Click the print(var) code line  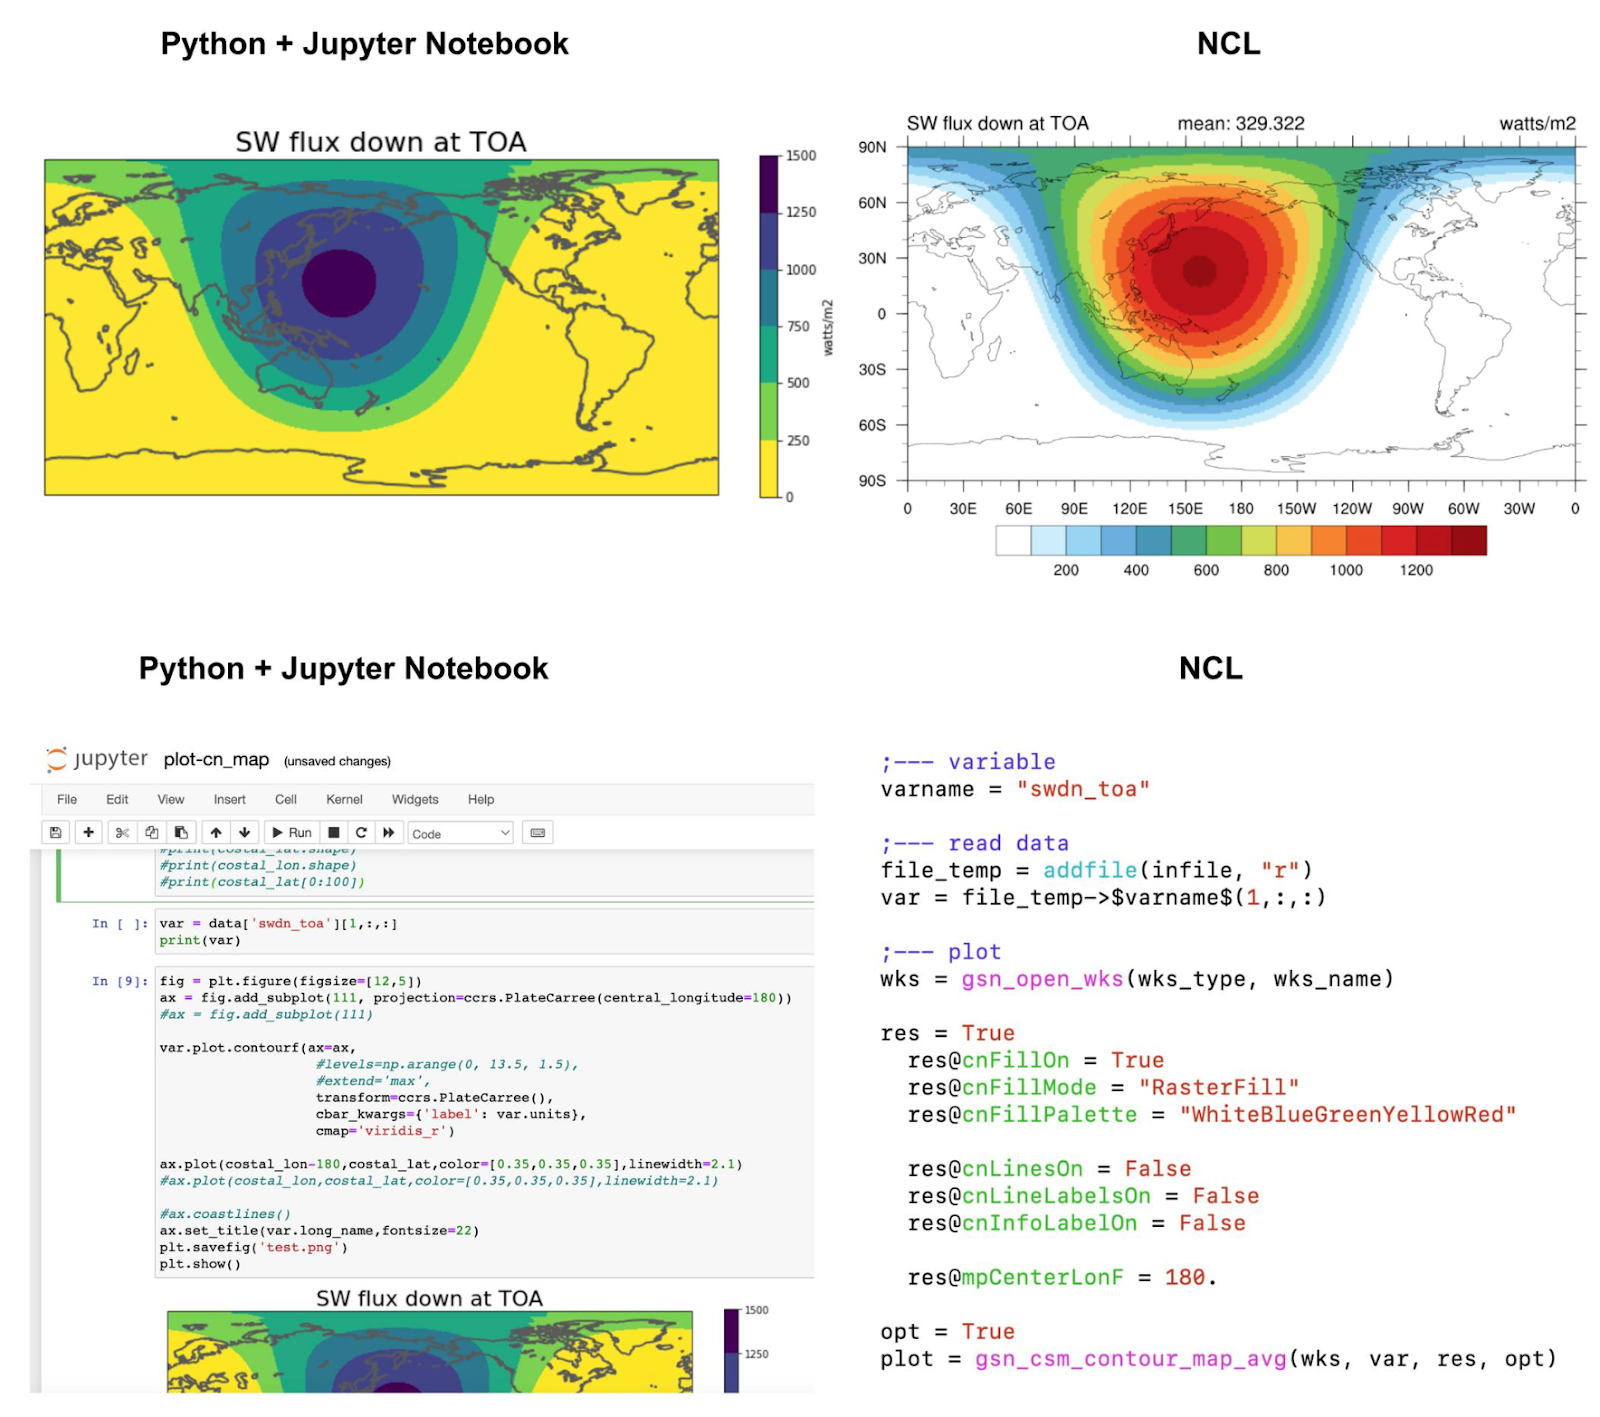(x=200, y=940)
